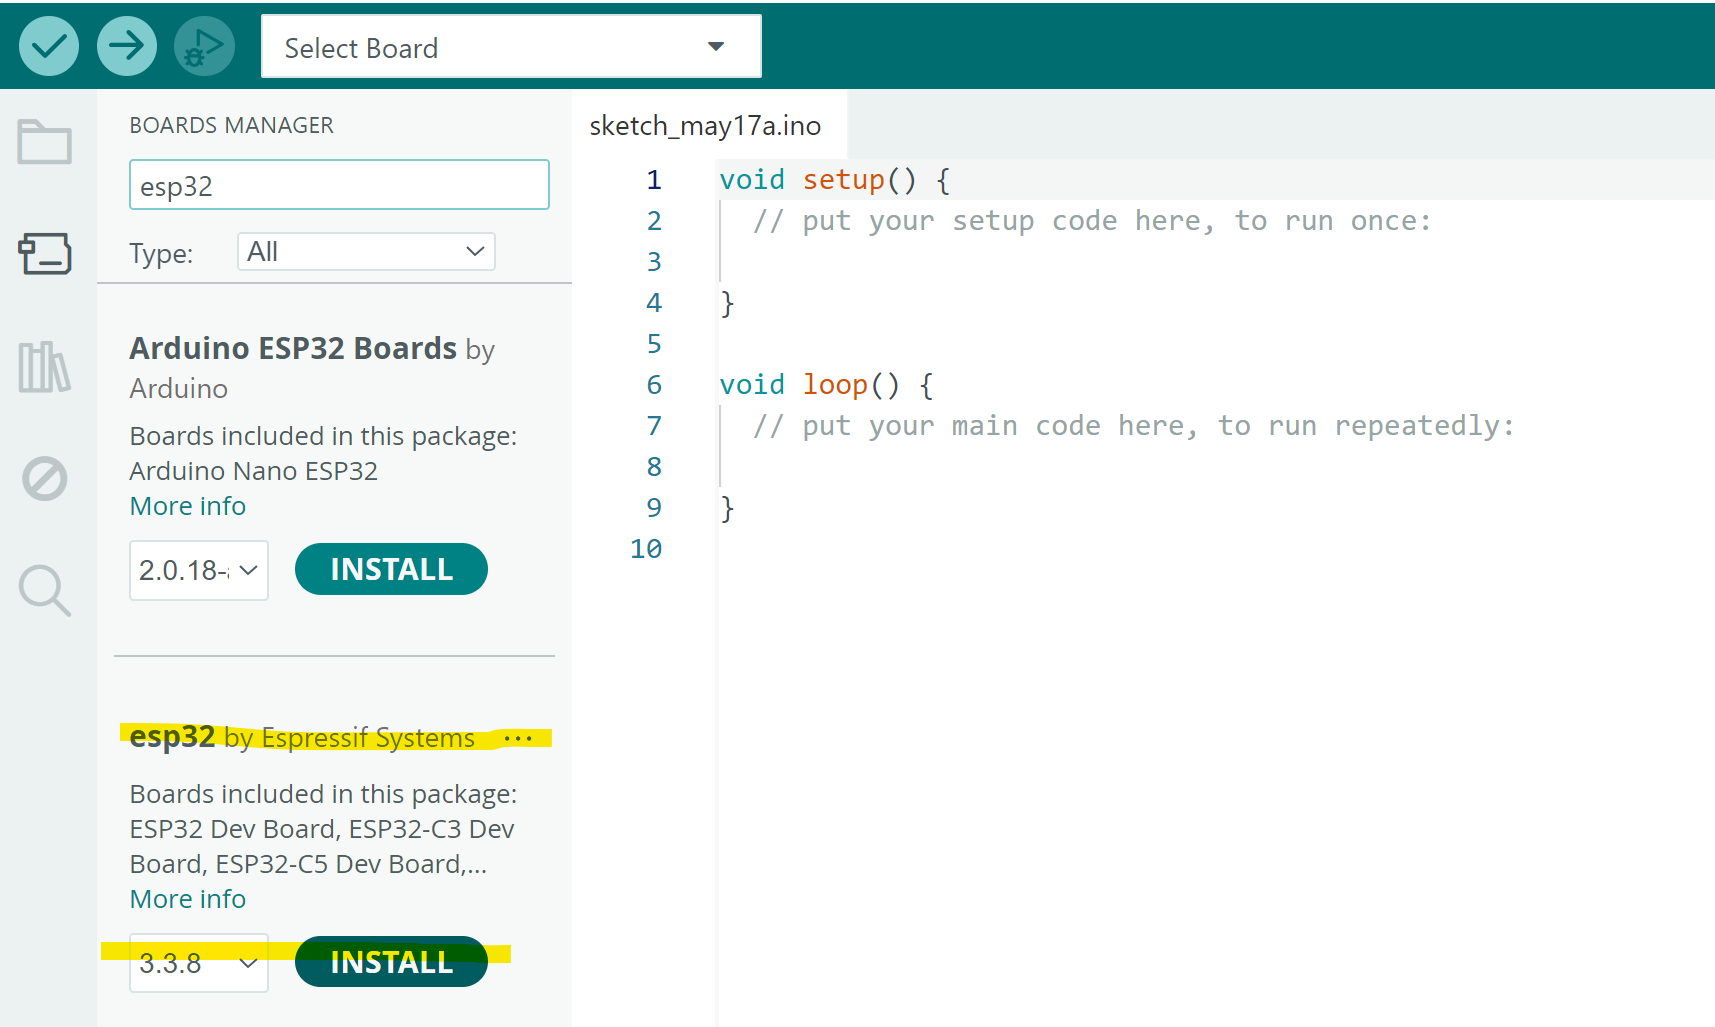Open More info for Arduino ESP32 Boards

tap(188, 506)
